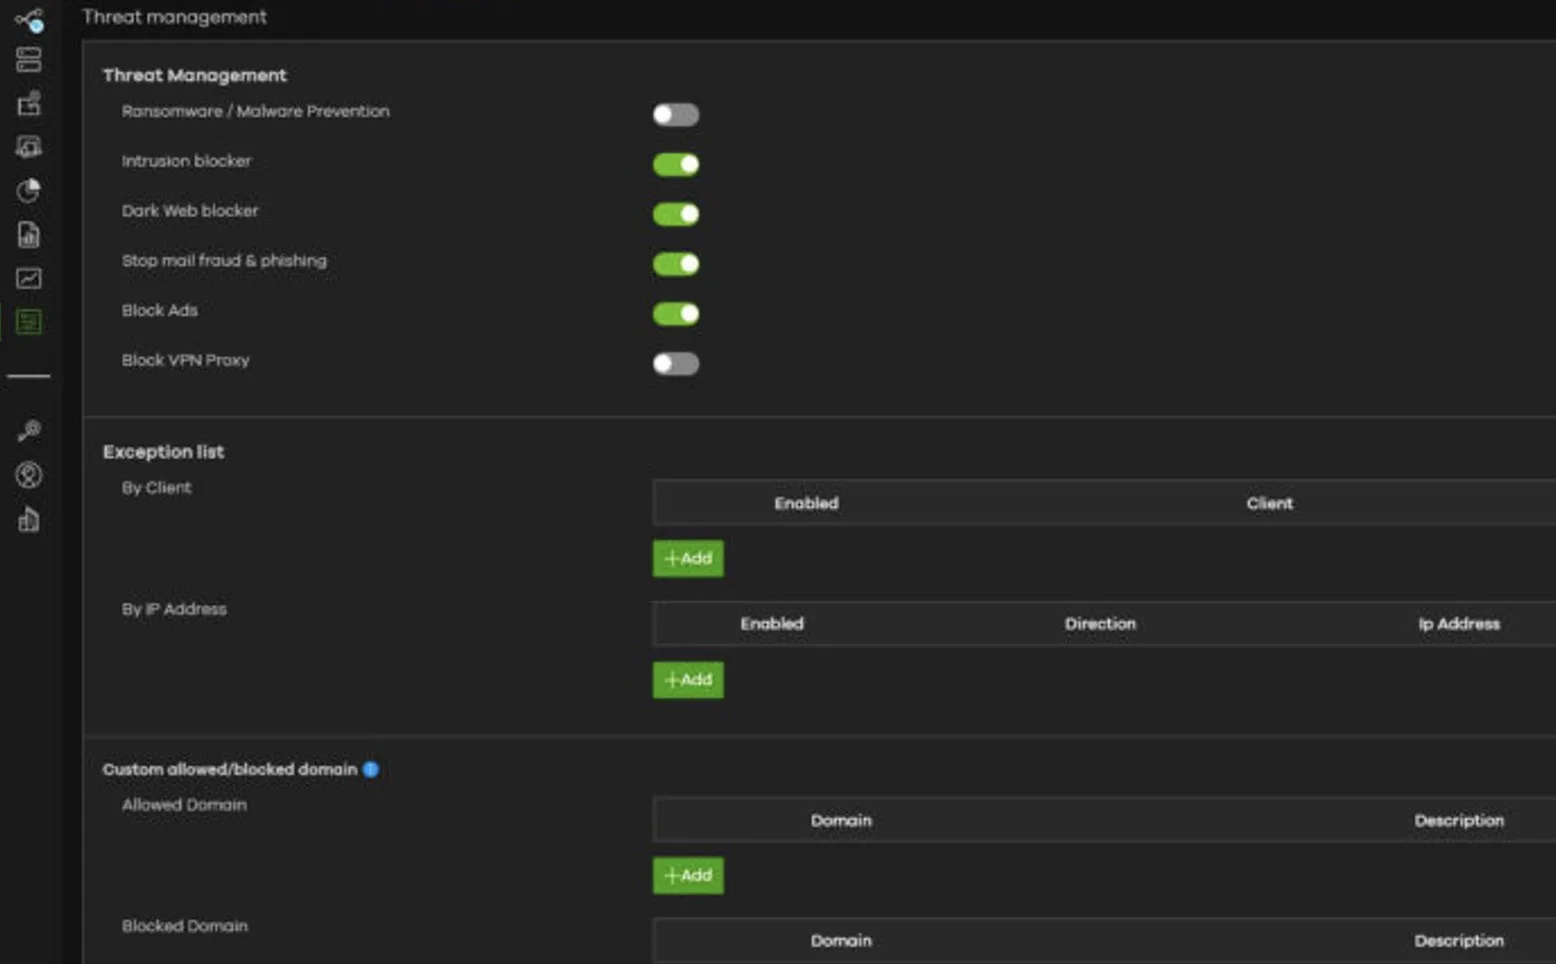Click the Intrusion blocker label

tap(186, 161)
